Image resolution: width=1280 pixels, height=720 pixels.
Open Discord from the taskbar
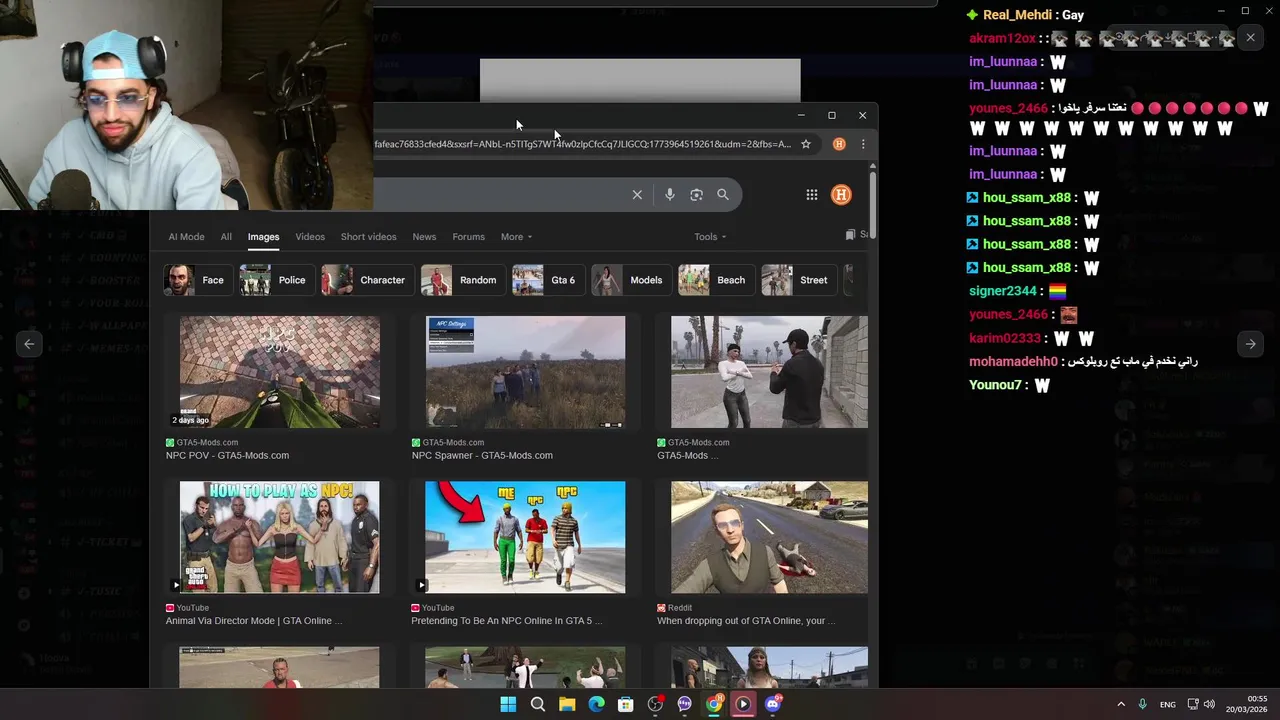tap(772, 704)
